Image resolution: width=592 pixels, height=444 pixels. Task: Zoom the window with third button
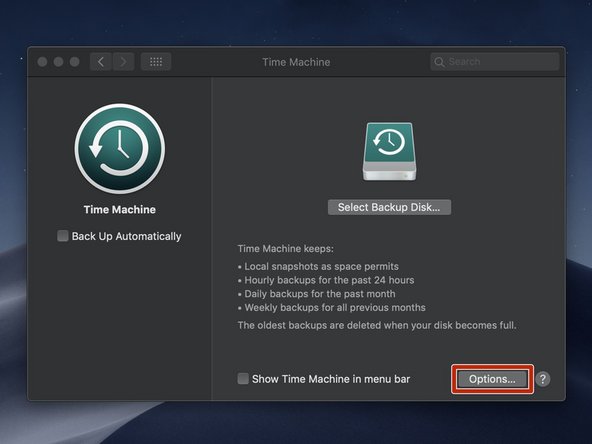click(75, 62)
